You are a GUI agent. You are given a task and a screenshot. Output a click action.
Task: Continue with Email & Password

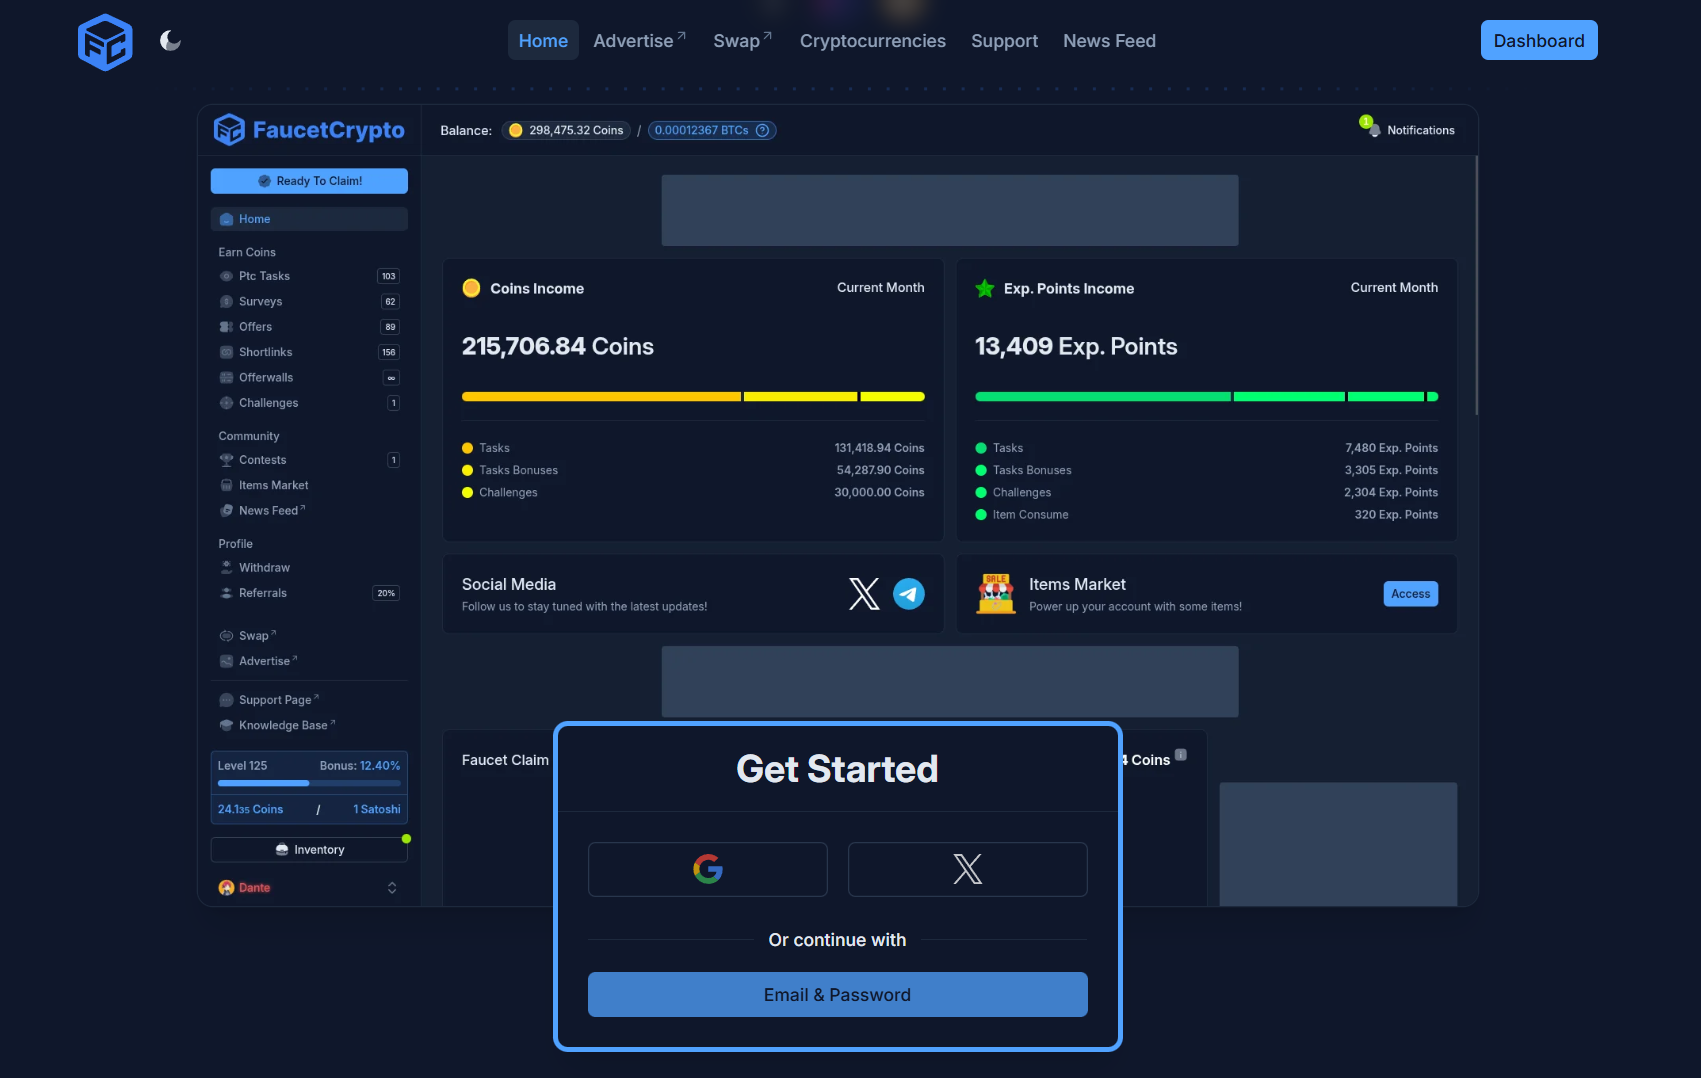(x=837, y=994)
